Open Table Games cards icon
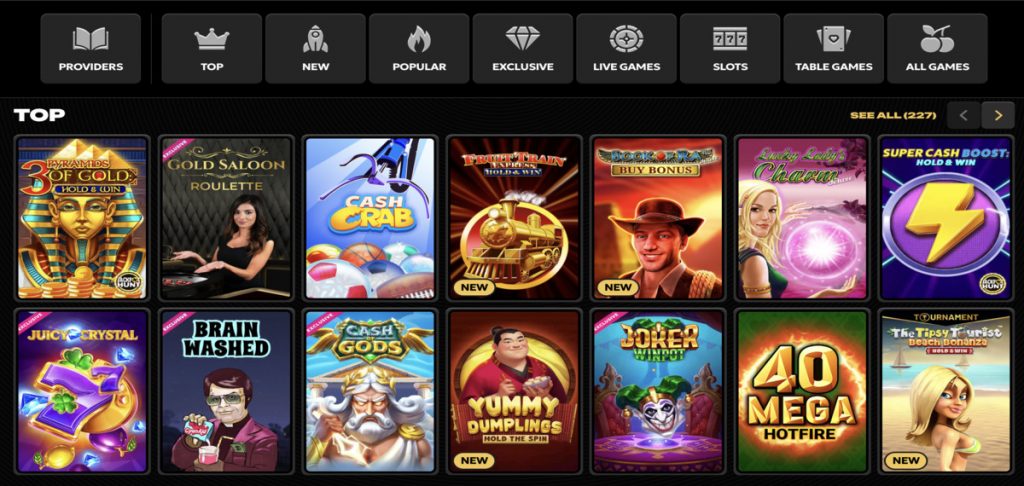1024x486 pixels. (x=833, y=48)
